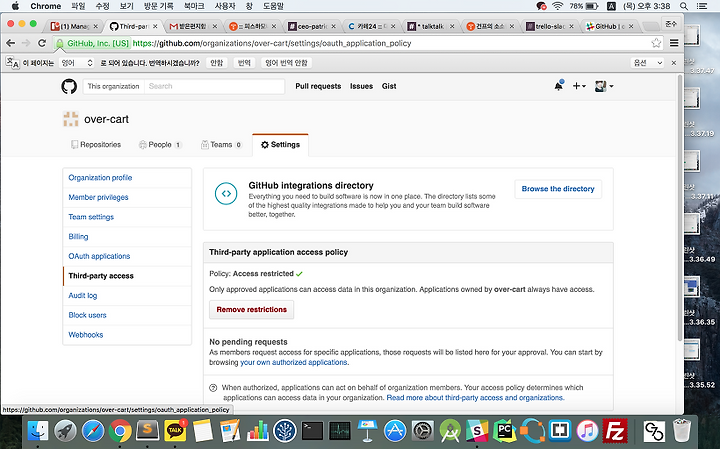The width and height of the screenshot is (720, 449).
Task: Click the integrations directory code icon
Action: click(226, 194)
